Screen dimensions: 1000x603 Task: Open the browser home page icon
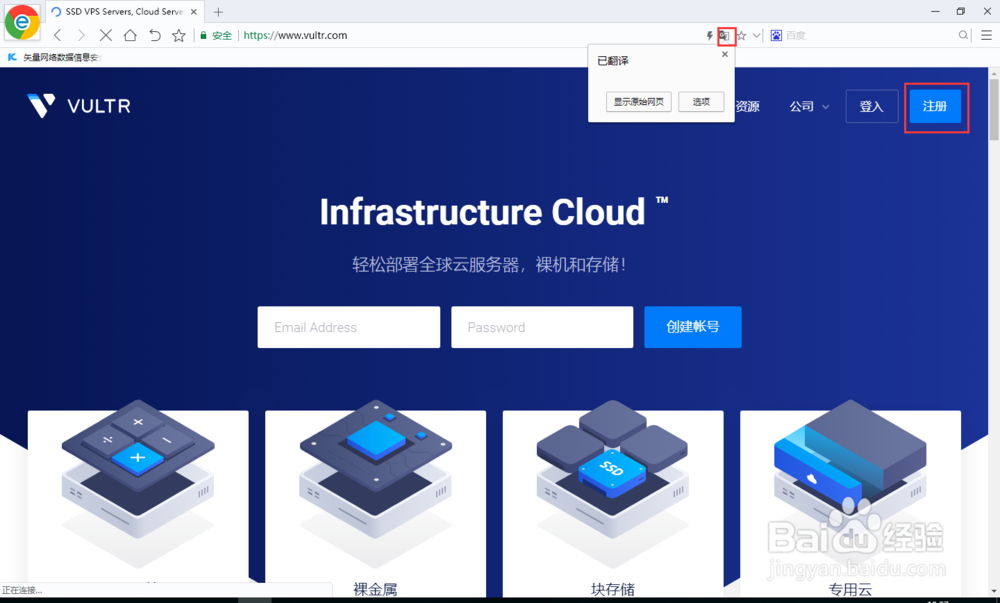tap(130, 35)
